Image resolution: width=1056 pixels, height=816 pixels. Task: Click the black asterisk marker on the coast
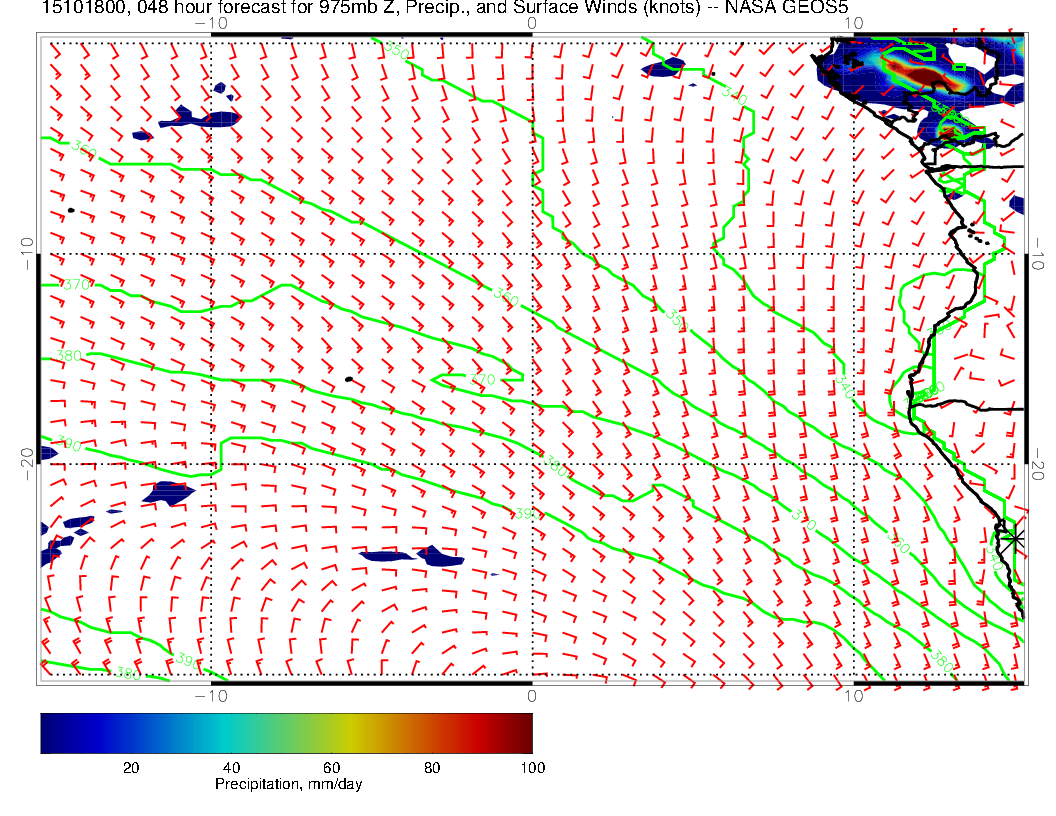tap(1014, 538)
